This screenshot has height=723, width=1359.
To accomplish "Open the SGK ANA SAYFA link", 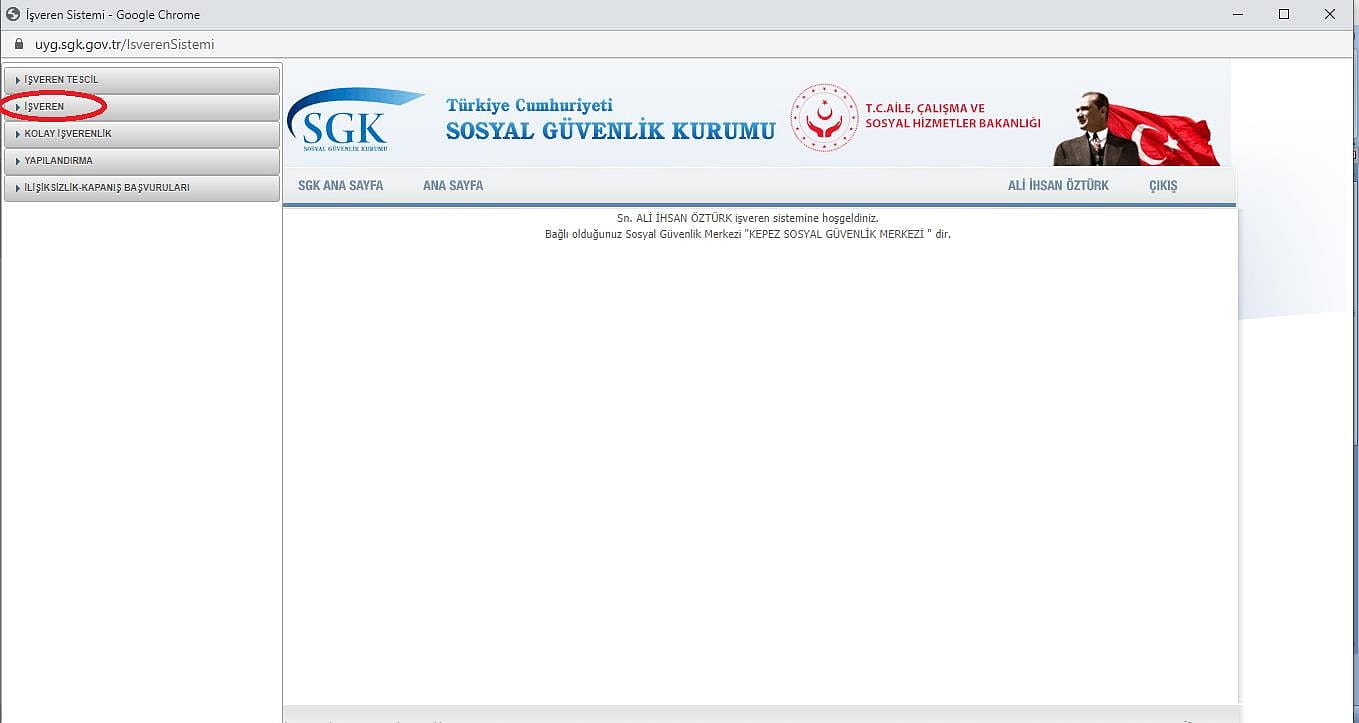I will pyautogui.click(x=341, y=186).
